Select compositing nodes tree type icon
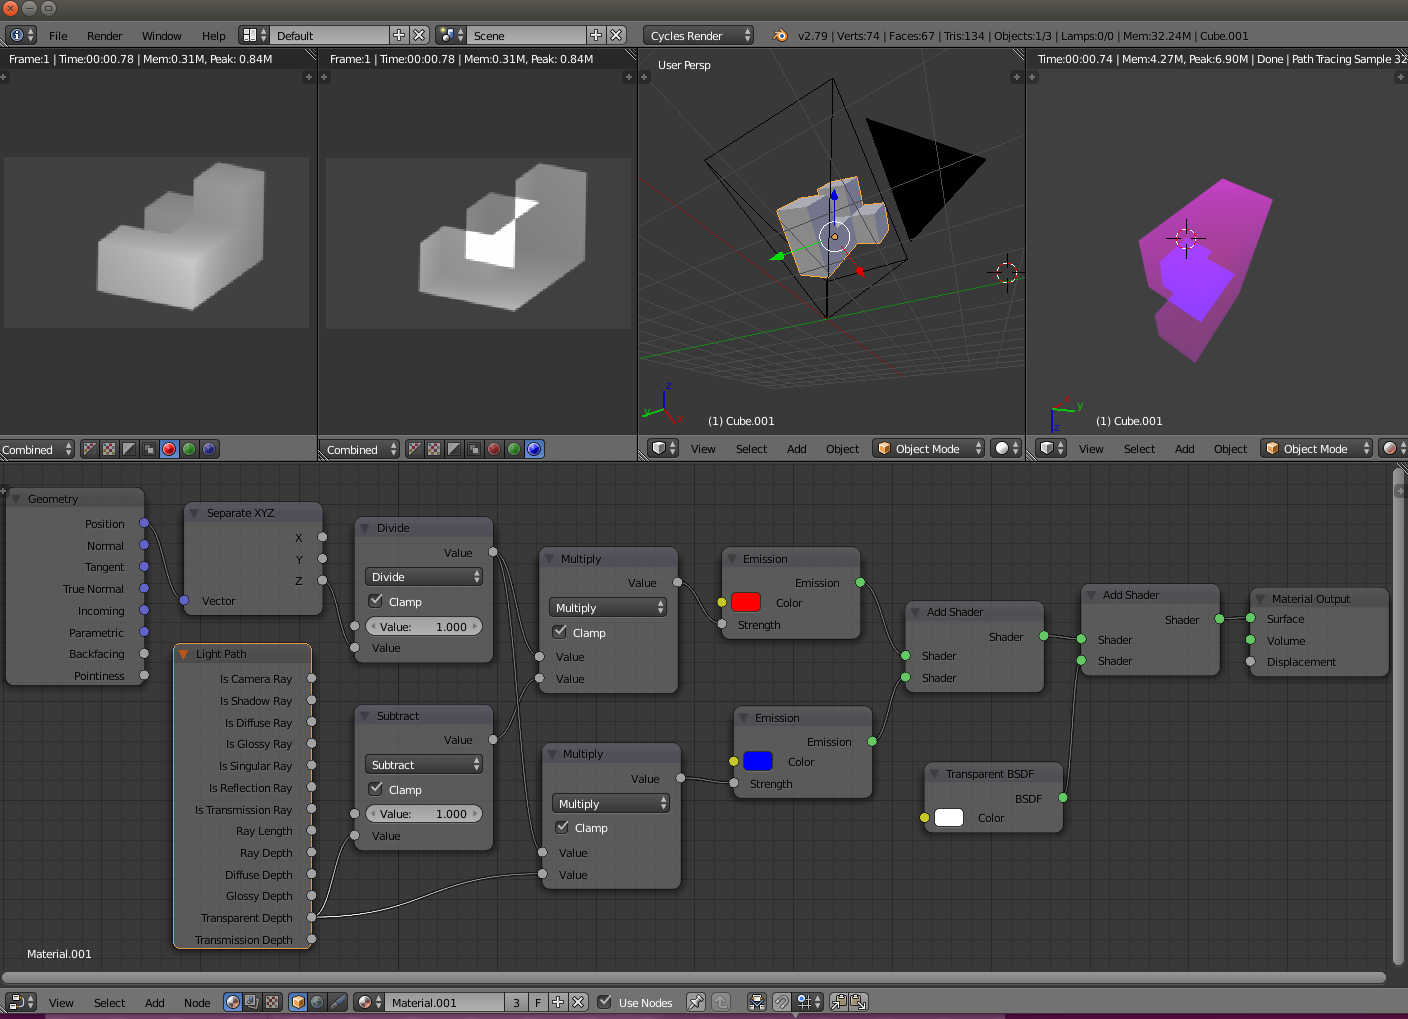Screen dimensions: 1408x1019 (x=252, y=1002)
